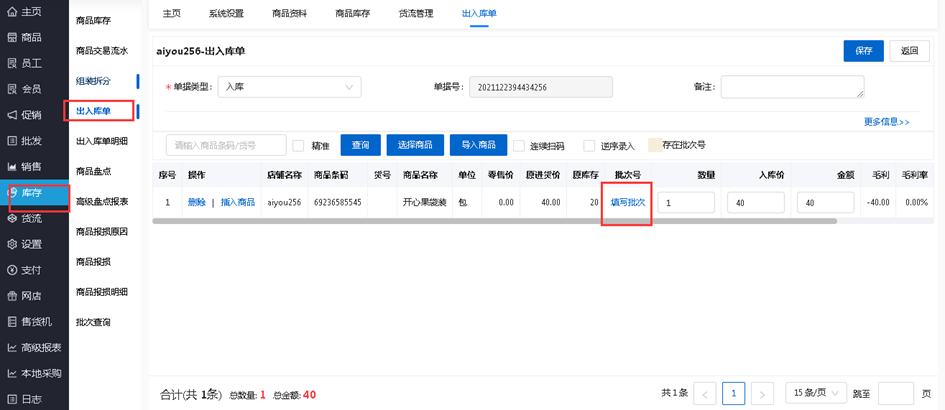Screen dimensions: 945x410
Task: Open the 单据类型 dropdown showing 入库
Action: [x=289, y=87]
